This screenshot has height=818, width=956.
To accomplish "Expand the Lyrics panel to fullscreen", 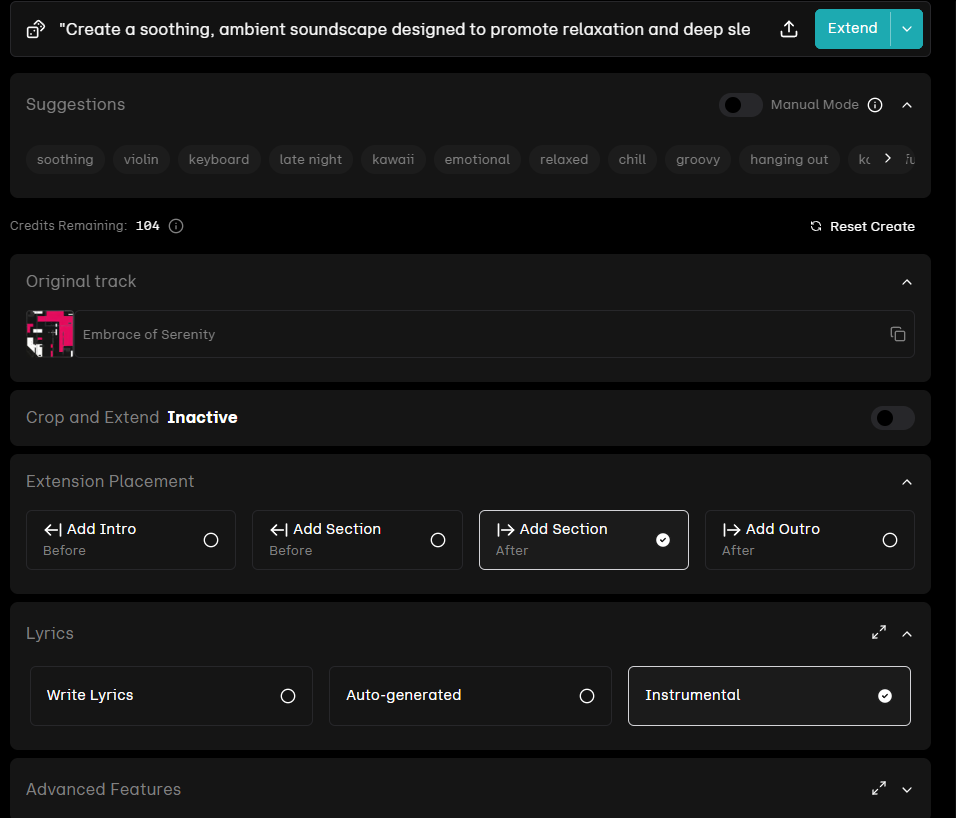I will pos(879,633).
